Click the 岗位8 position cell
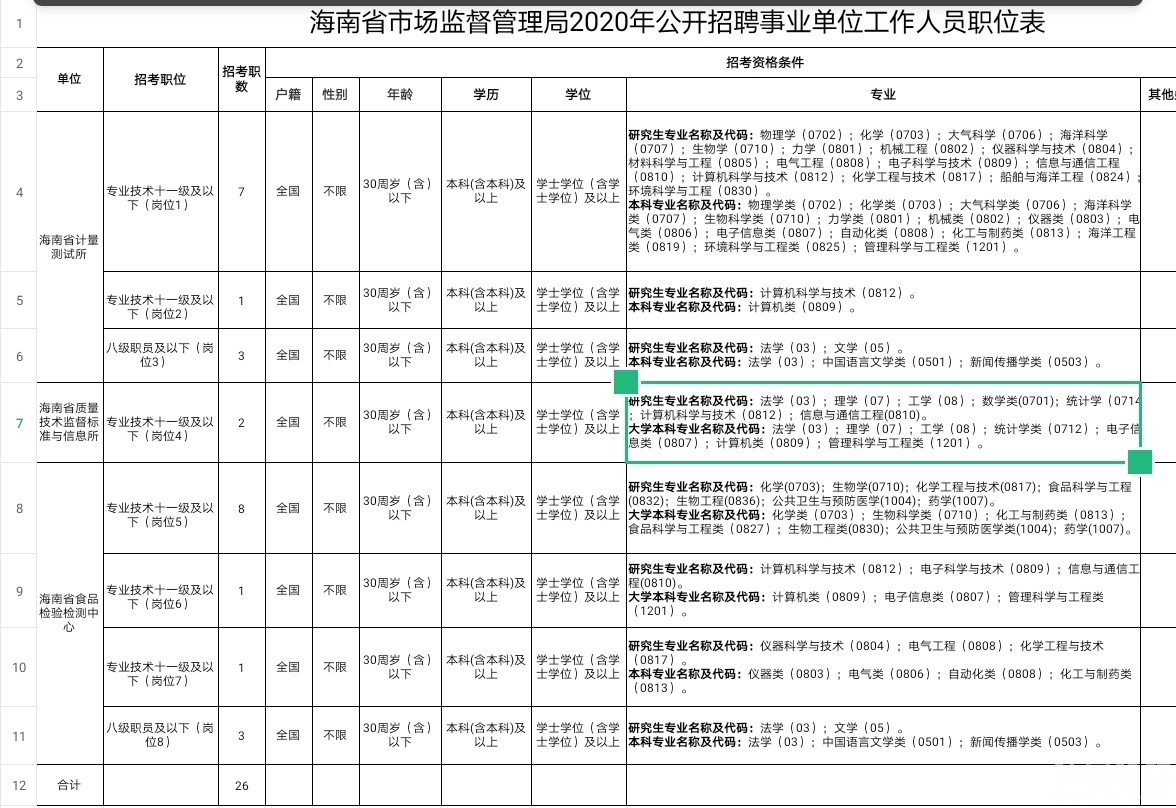This screenshot has width=1176, height=808. pyautogui.click(x=160, y=735)
